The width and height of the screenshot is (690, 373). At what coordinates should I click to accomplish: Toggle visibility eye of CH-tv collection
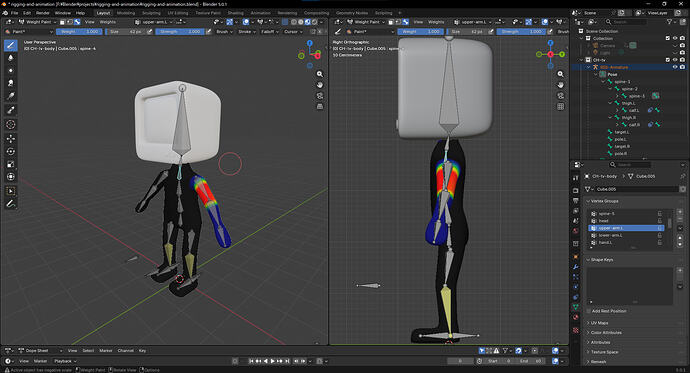tap(675, 60)
